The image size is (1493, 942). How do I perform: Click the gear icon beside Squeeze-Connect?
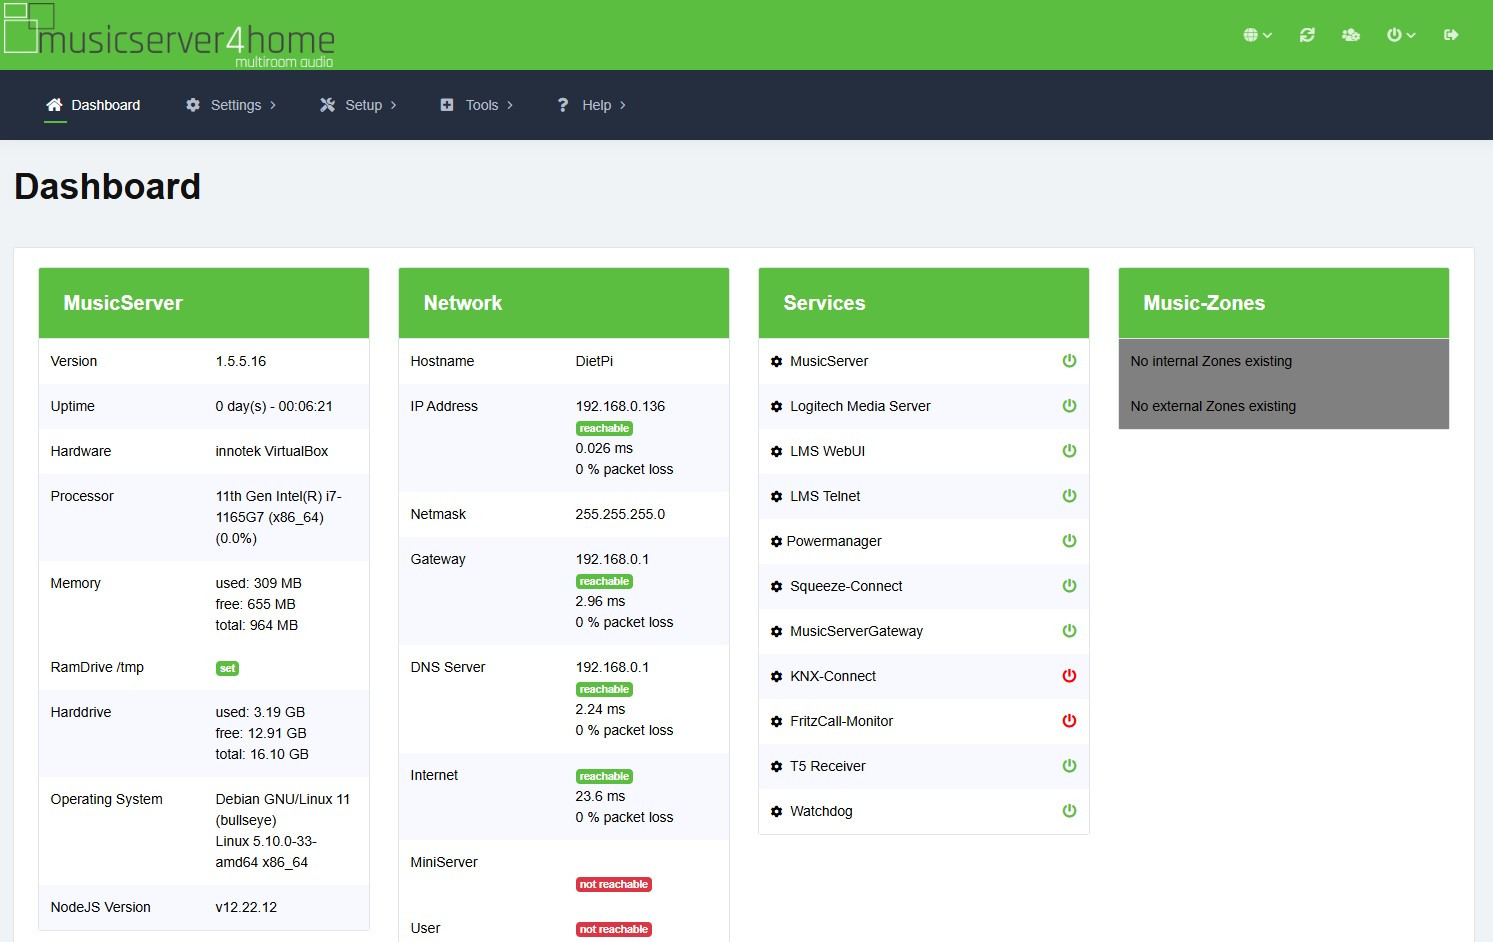coord(776,587)
